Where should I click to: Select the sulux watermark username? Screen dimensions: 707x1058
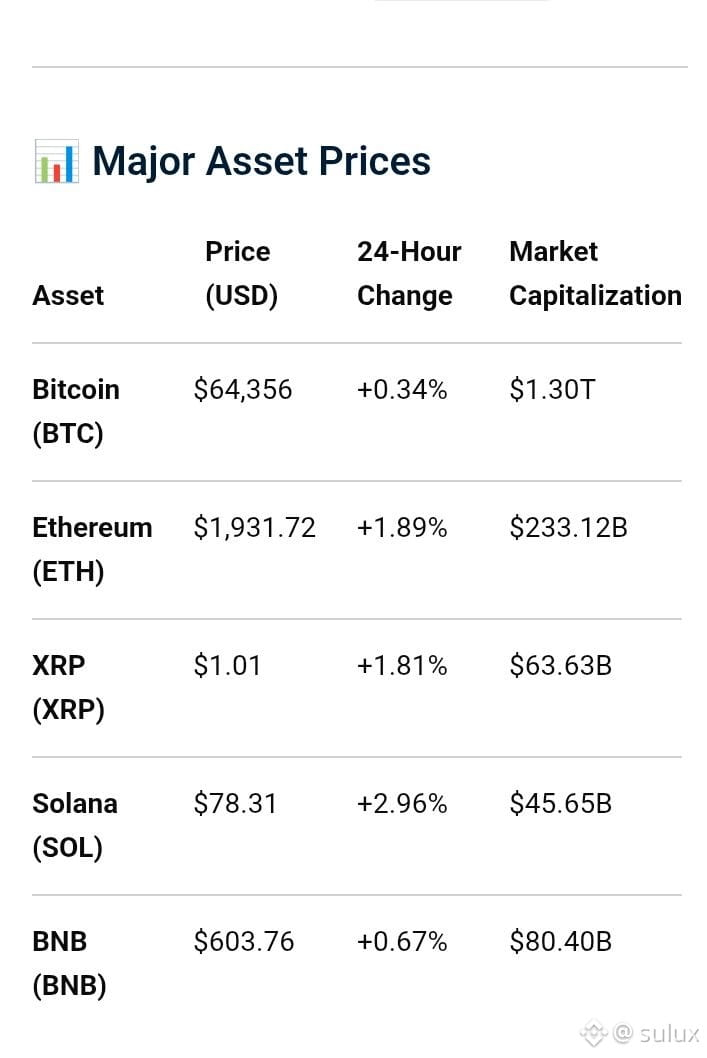(x=669, y=1033)
